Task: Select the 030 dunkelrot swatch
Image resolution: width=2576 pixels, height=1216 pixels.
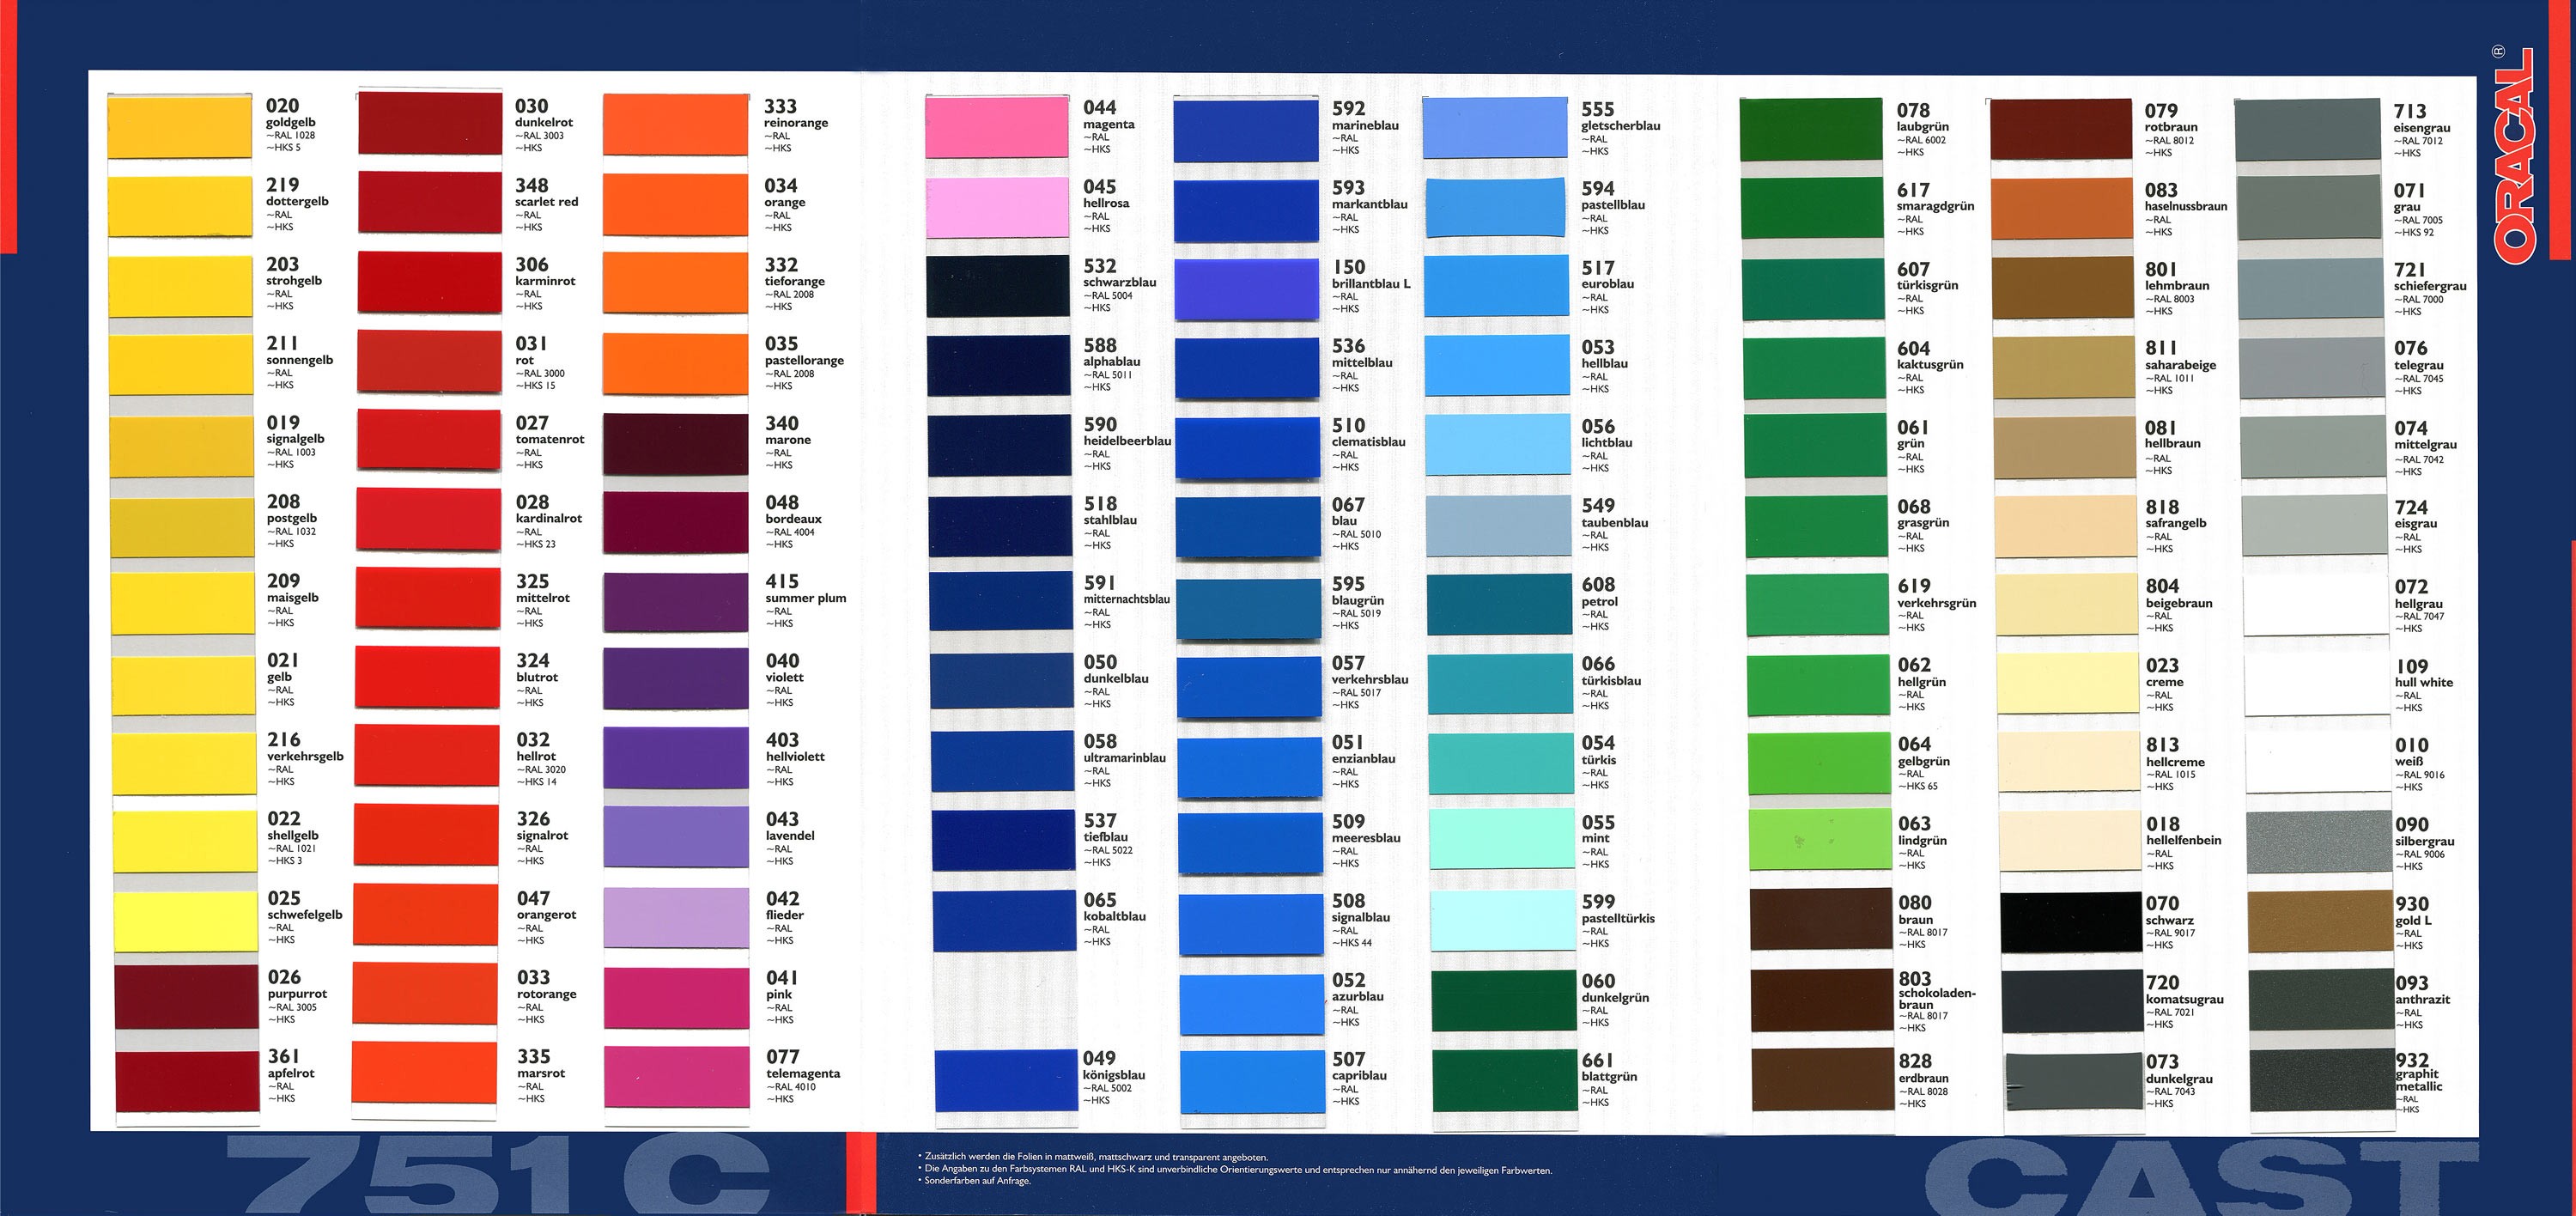Action: pos(430,124)
